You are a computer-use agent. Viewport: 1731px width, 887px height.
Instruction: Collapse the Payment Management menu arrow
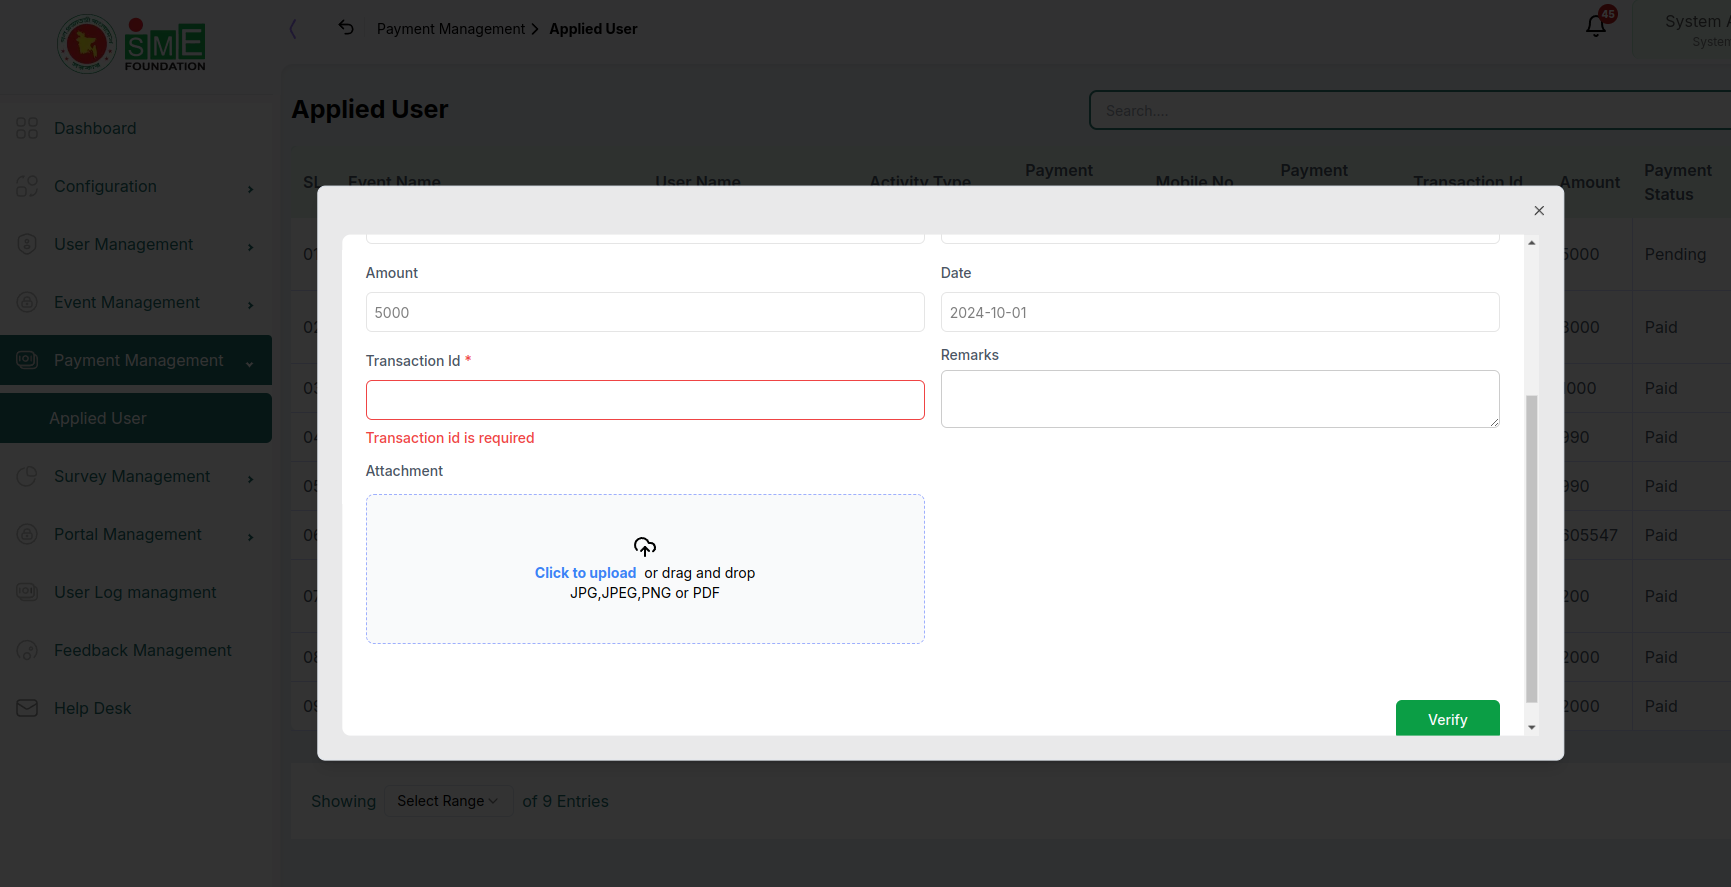click(x=250, y=364)
